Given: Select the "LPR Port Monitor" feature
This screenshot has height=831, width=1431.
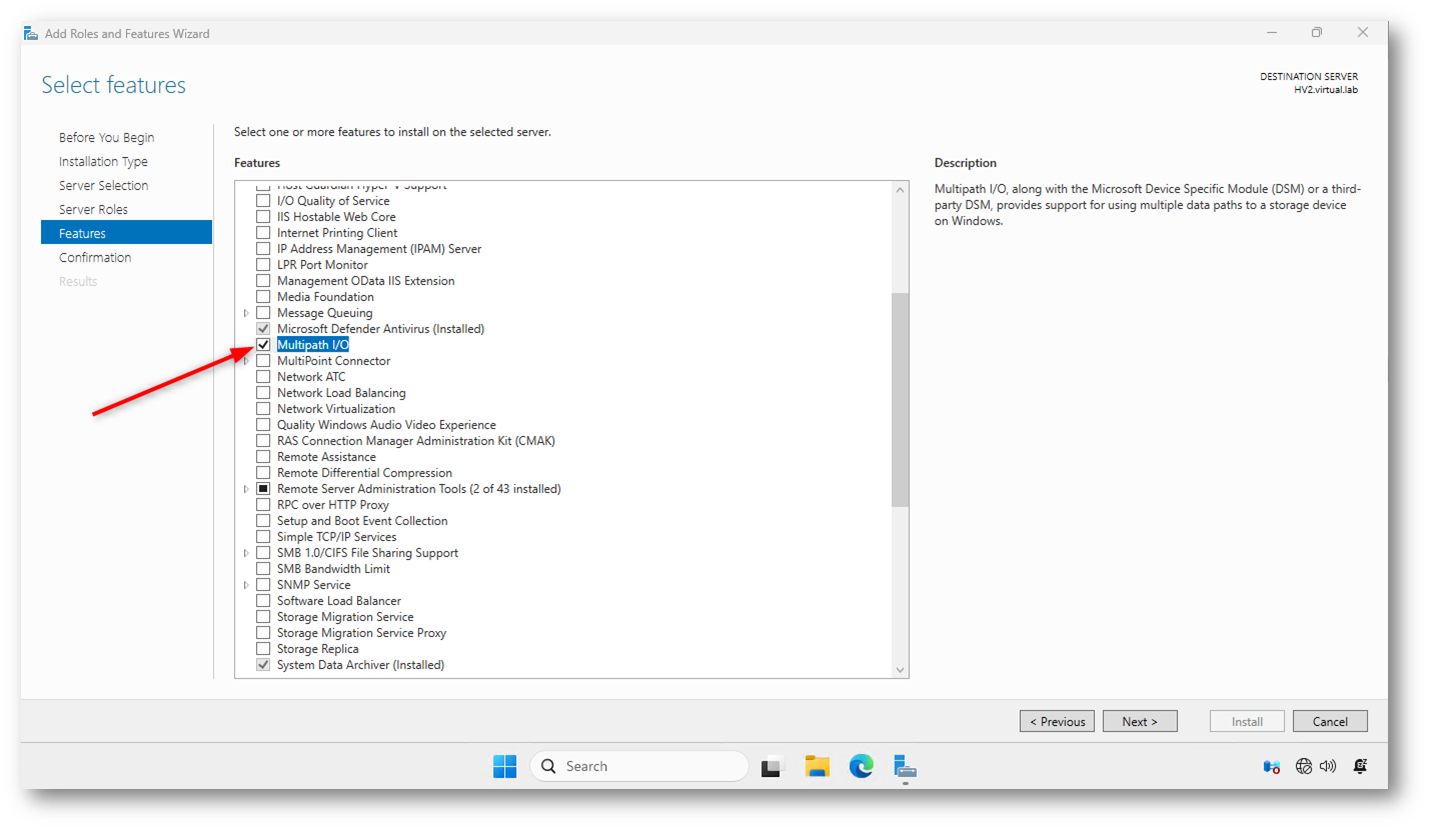Looking at the screenshot, I should (322, 265).
